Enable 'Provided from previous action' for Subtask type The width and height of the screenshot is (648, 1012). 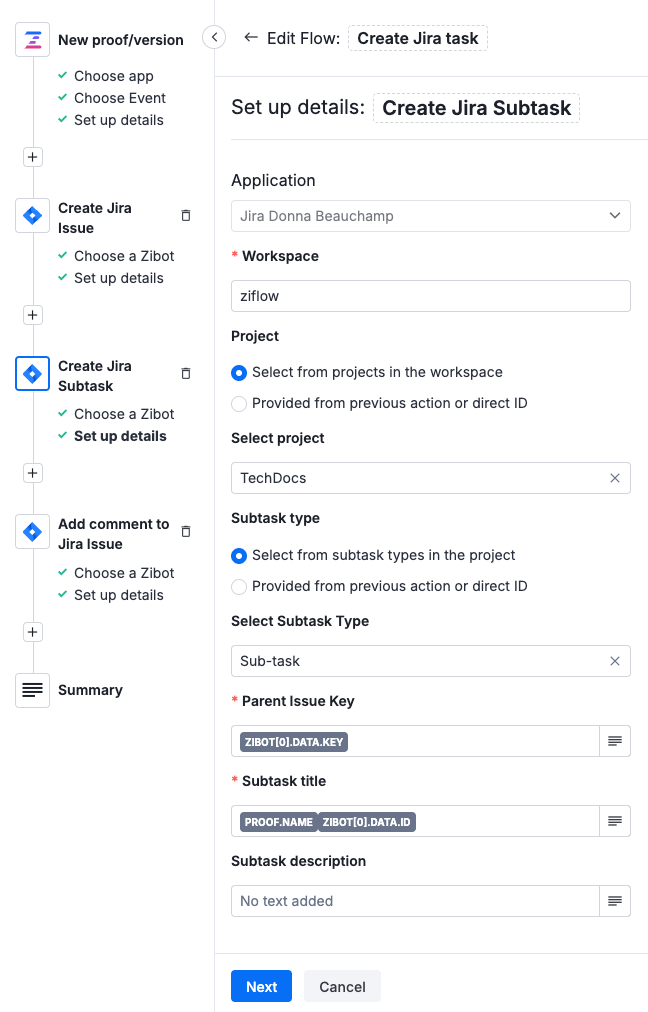239,586
